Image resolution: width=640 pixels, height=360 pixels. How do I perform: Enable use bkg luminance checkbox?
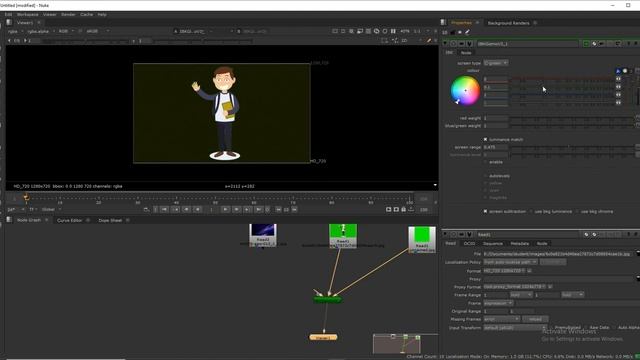click(532, 211)
